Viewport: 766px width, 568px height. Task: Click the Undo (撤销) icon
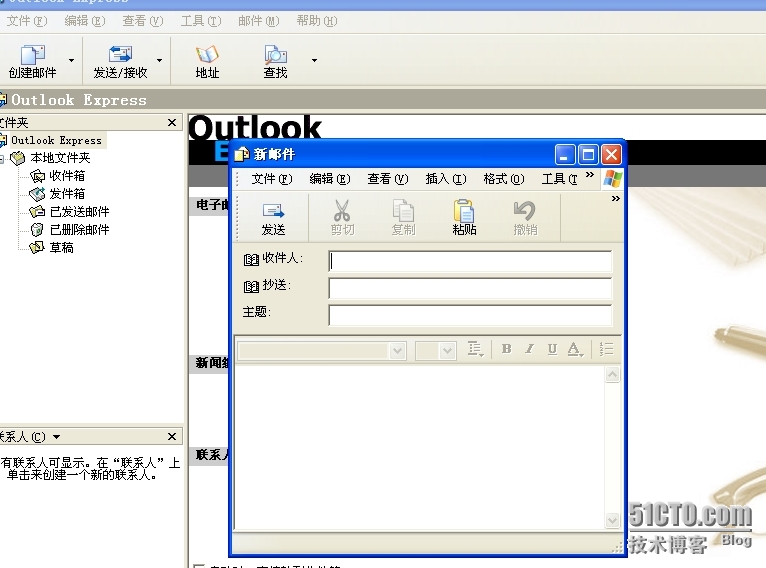(x=525, y=218)
